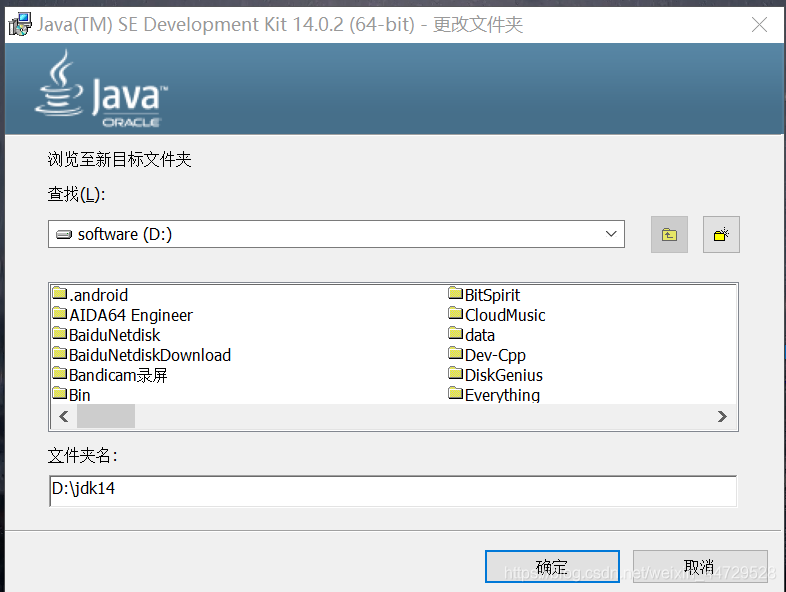This screenshot has height=592, width=786.
Task: Click the folder list left scroll arrow
Action: 64,416
